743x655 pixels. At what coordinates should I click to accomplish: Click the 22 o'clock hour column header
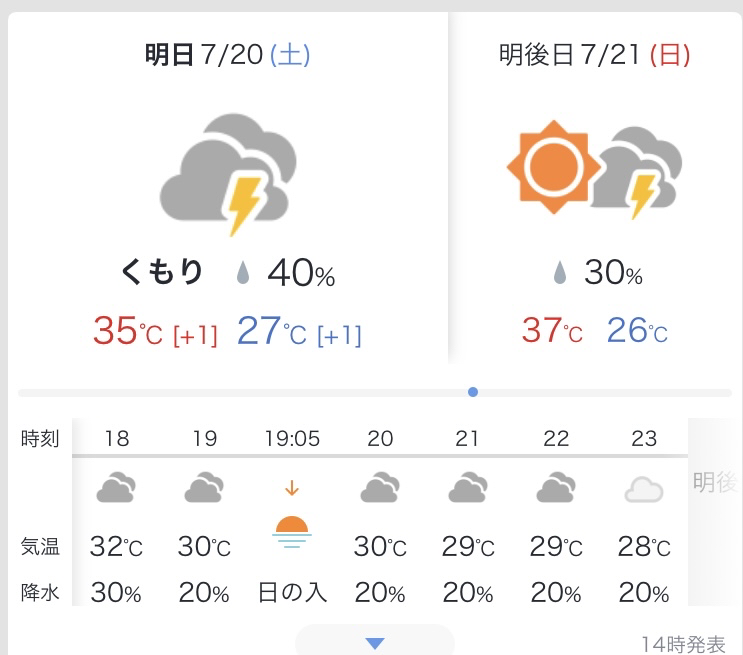(556, 438)
